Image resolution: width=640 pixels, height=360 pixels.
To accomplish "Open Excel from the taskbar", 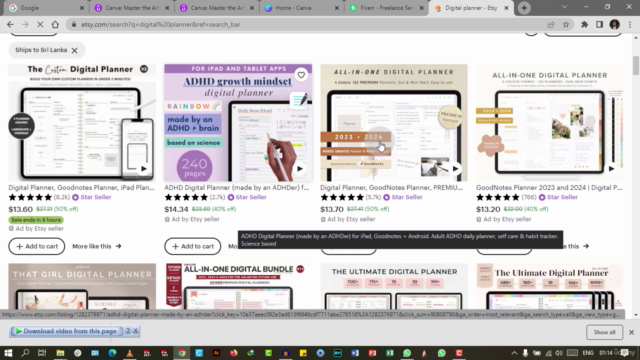I will pyautogui.click(x=390, y=353).
